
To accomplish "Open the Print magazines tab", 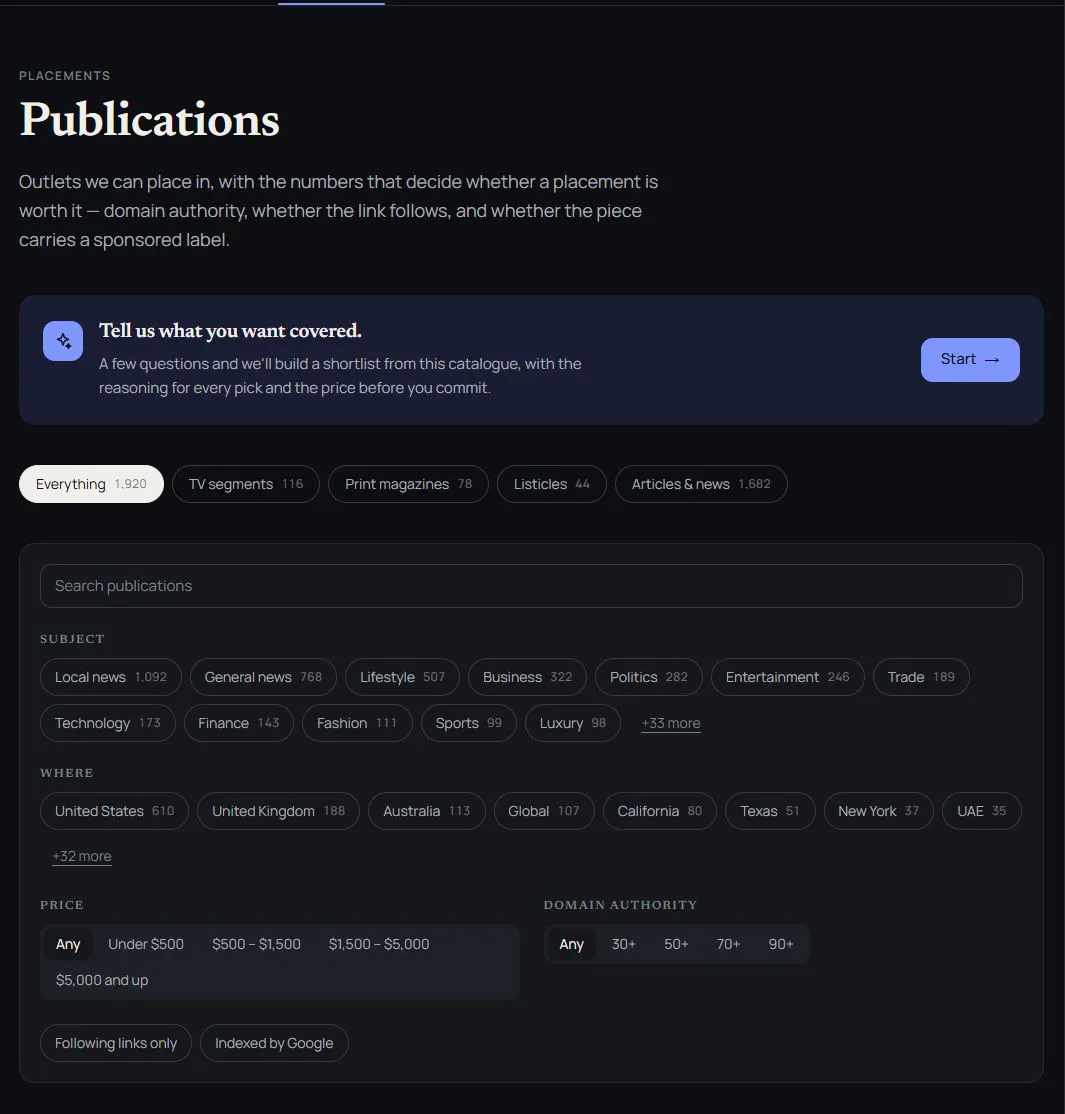I will pos(409,484).
